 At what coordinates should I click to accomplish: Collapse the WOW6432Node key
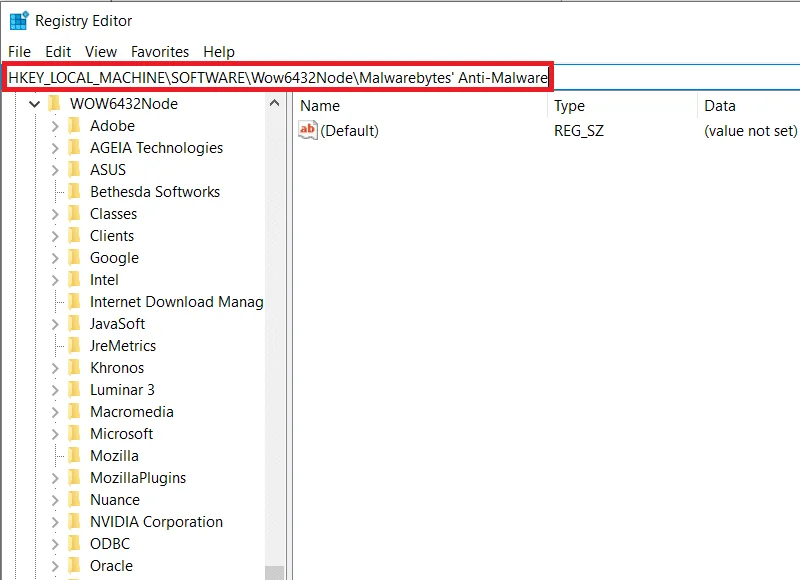34,104
